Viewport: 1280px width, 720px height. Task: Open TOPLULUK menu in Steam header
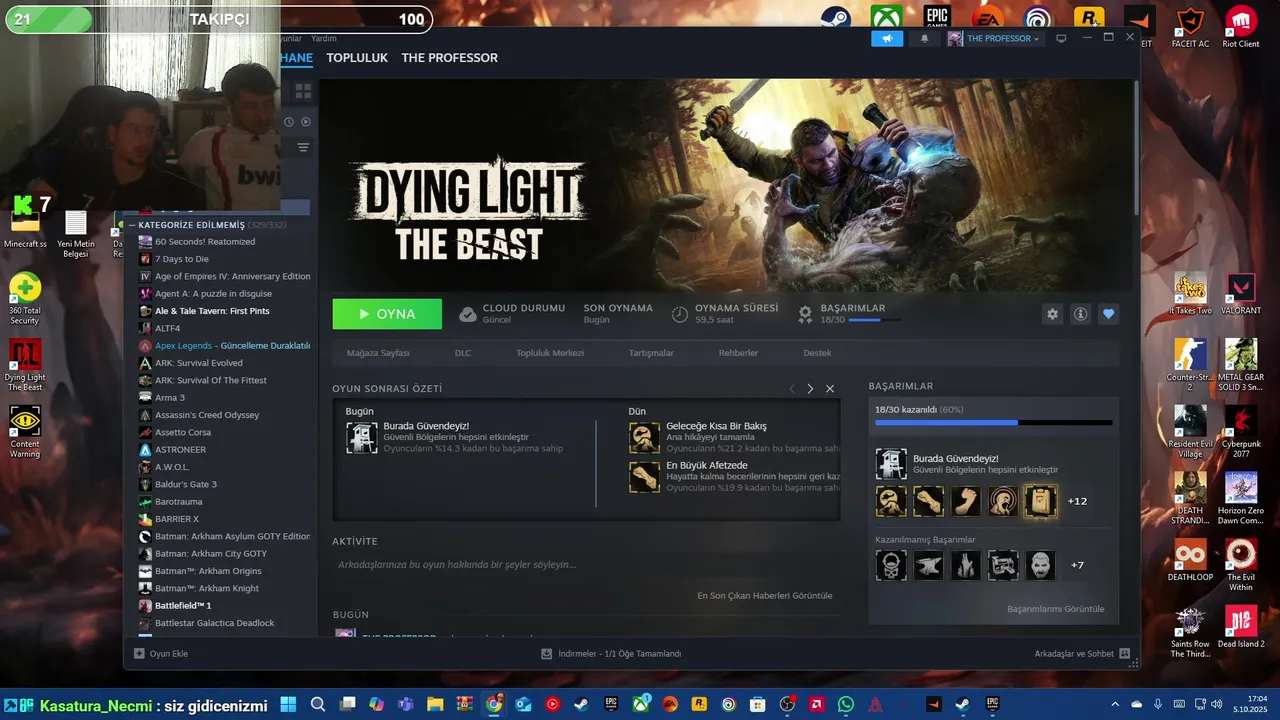coord(357,58)
